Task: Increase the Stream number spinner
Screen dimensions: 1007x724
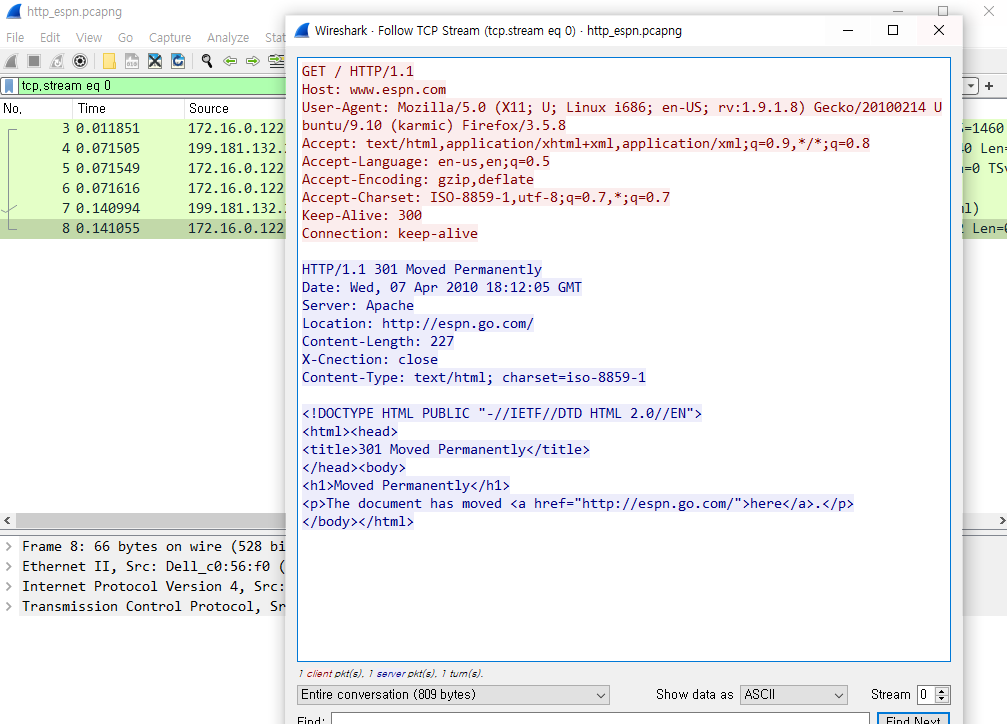Action: (942, 691)
